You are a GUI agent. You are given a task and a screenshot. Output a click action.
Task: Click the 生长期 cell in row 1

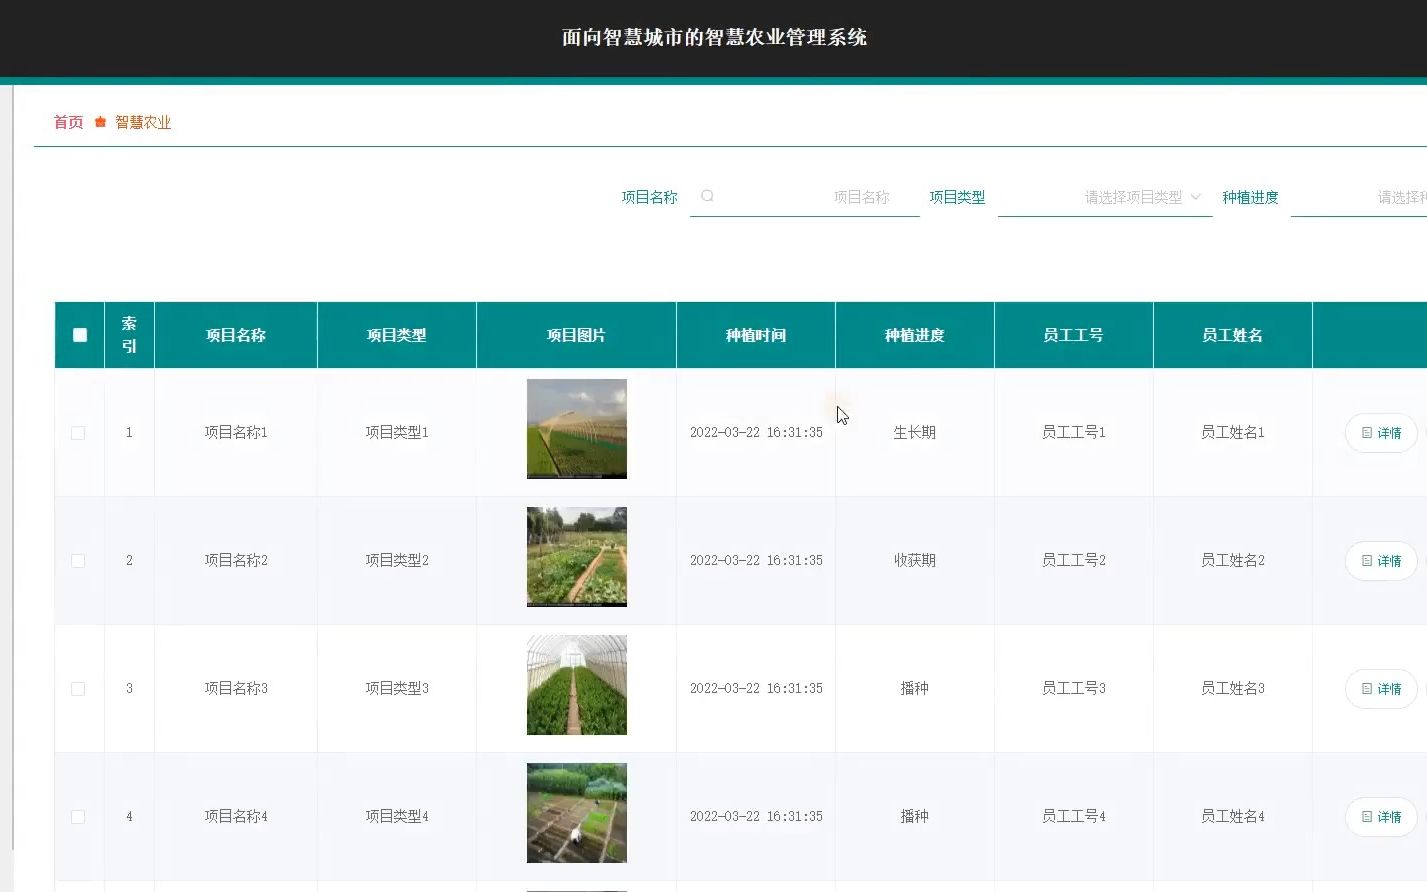point(915,433)
